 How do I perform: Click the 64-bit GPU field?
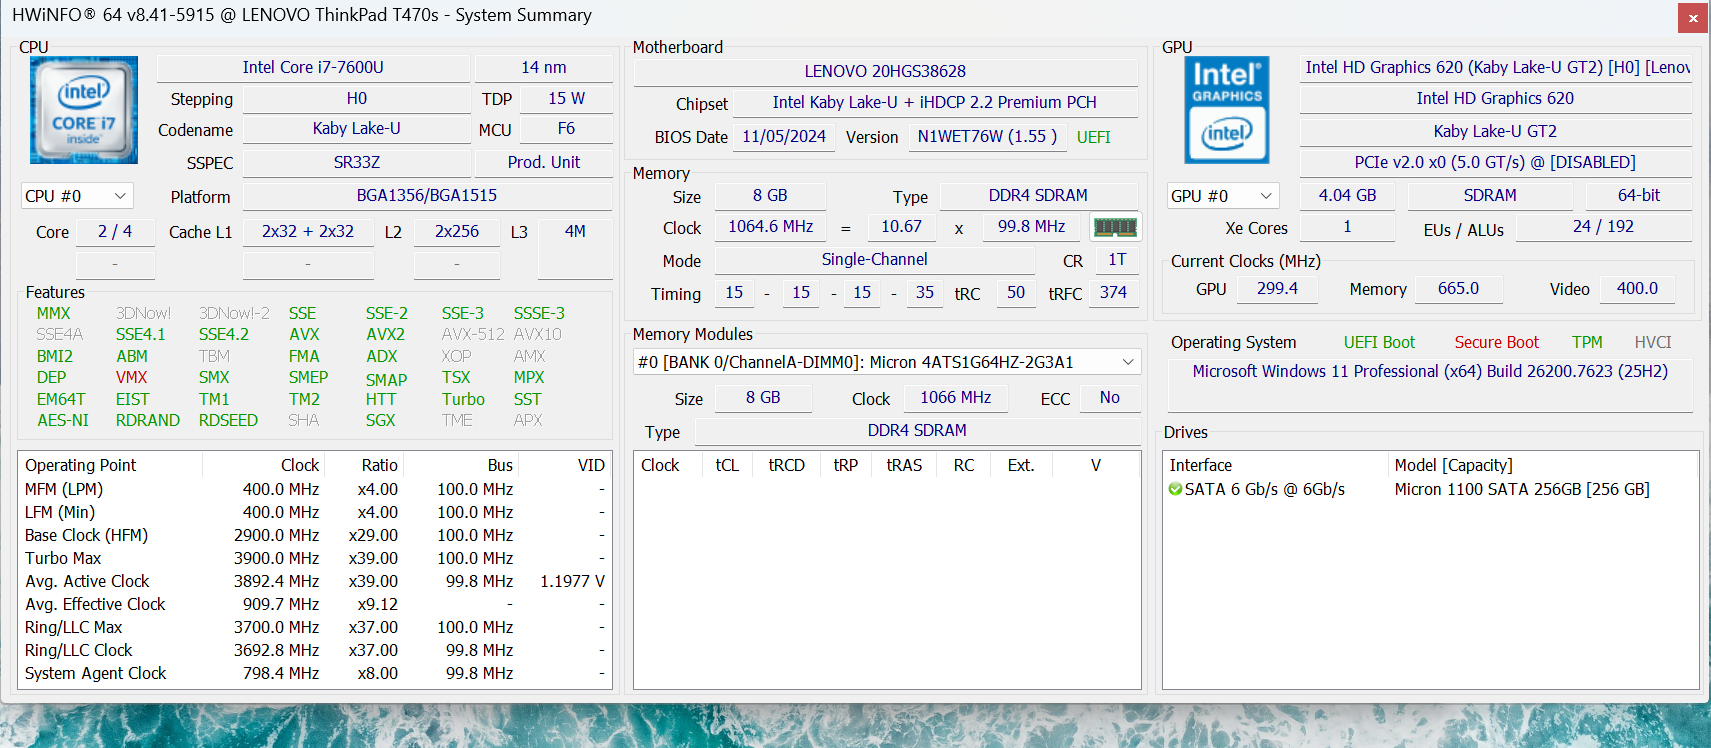pyautogui.click(x=1639, y=196)
